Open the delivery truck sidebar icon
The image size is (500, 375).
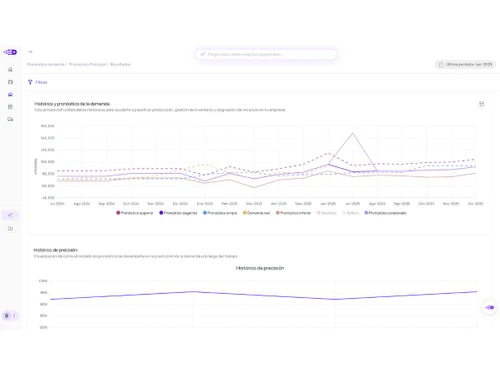click(x=10, y=119)
